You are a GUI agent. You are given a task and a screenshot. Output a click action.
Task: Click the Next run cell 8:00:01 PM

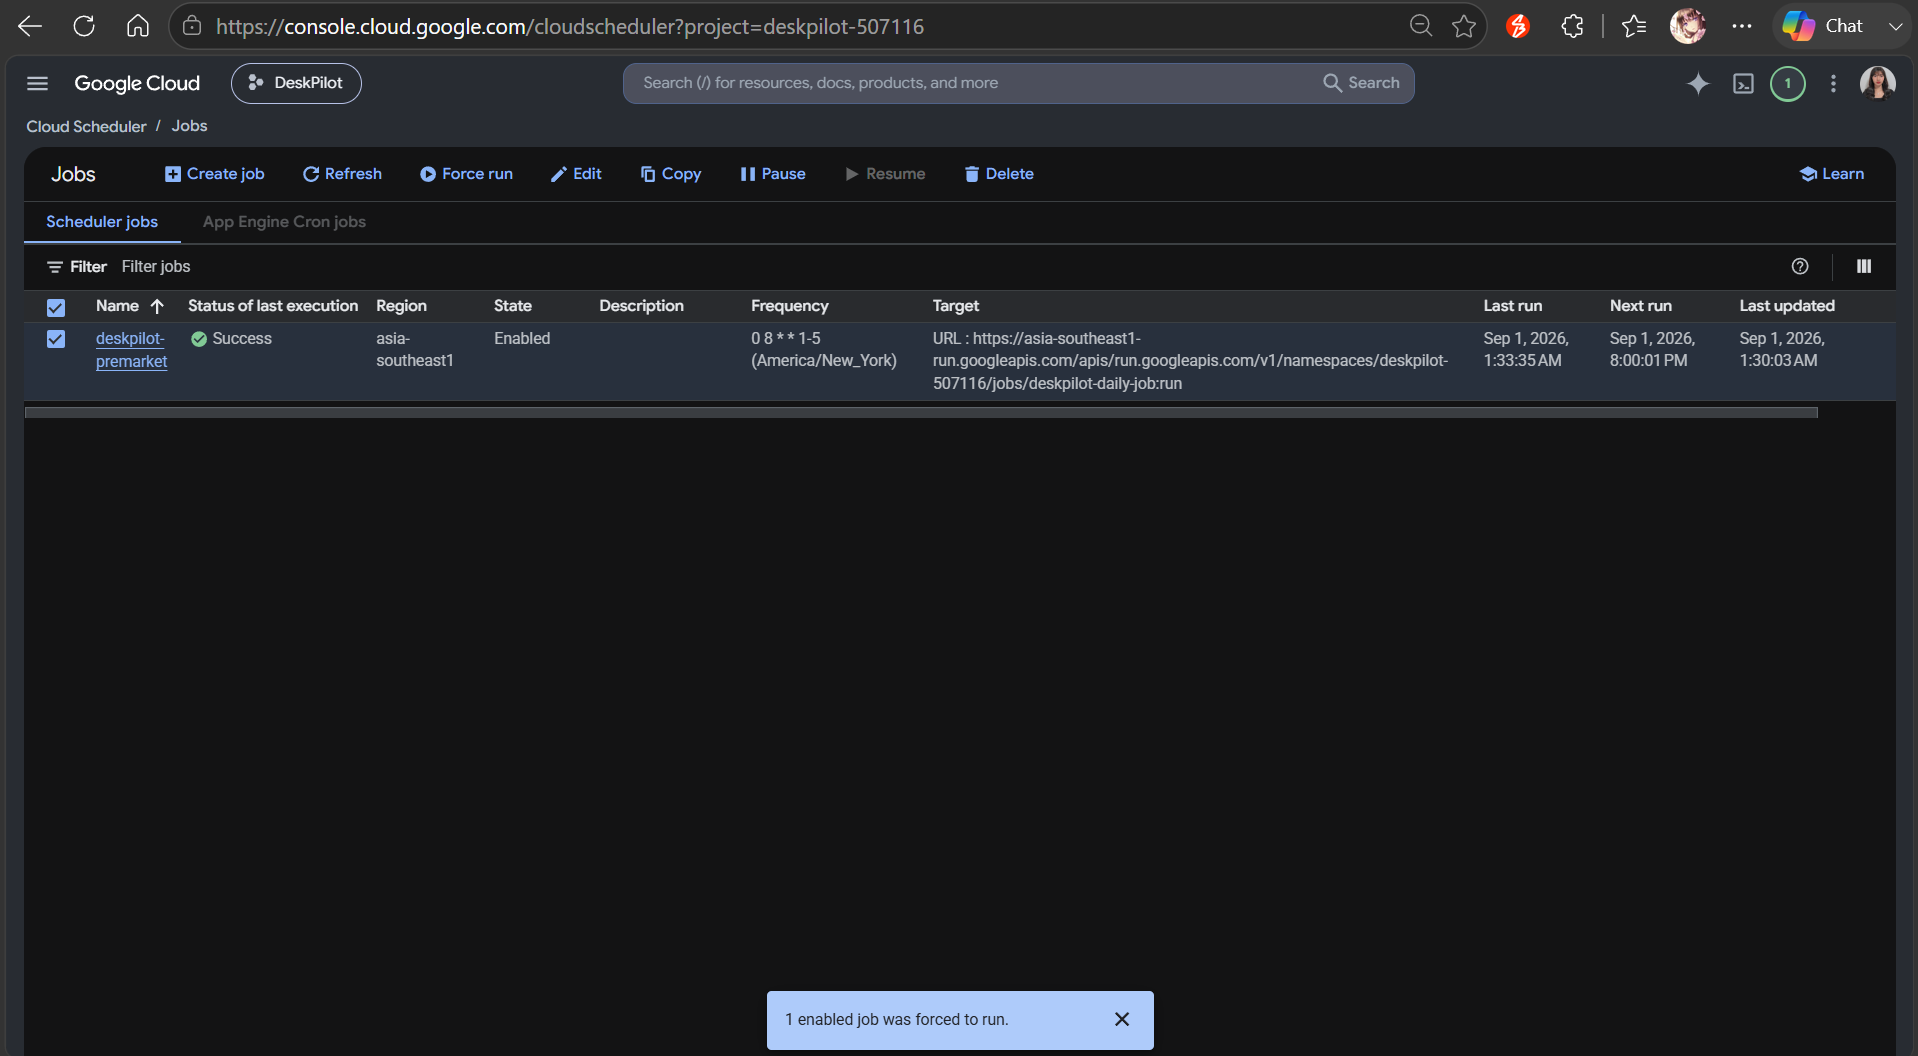tap(1652, 350)
